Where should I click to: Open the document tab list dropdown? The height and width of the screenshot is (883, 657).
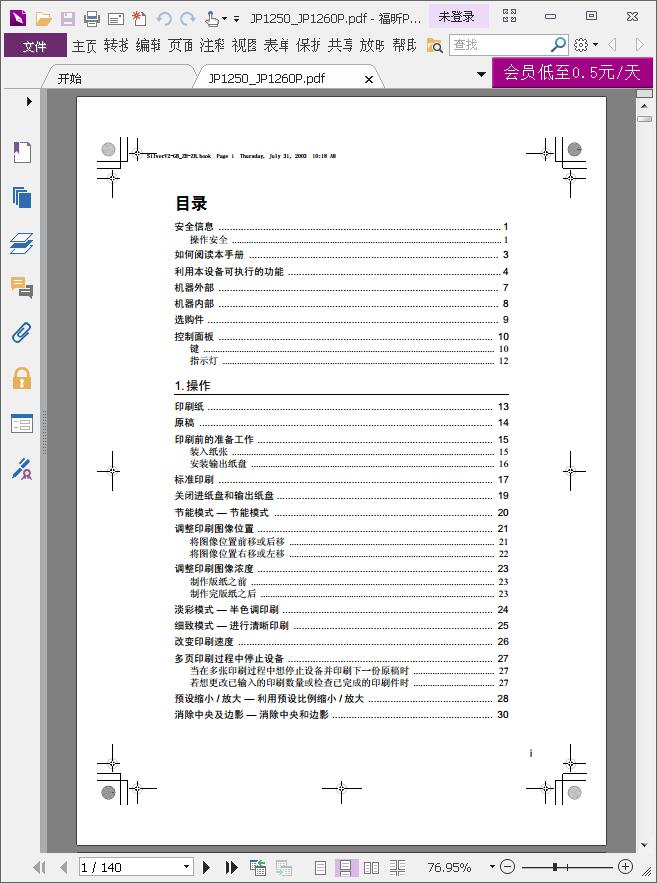(x=481, y=74)
